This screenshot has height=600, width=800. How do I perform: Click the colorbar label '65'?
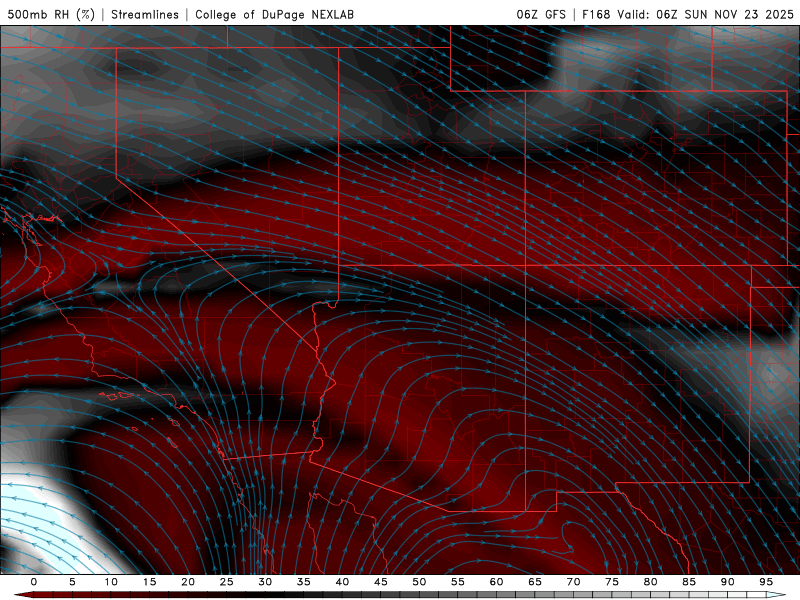click(535, 582)
